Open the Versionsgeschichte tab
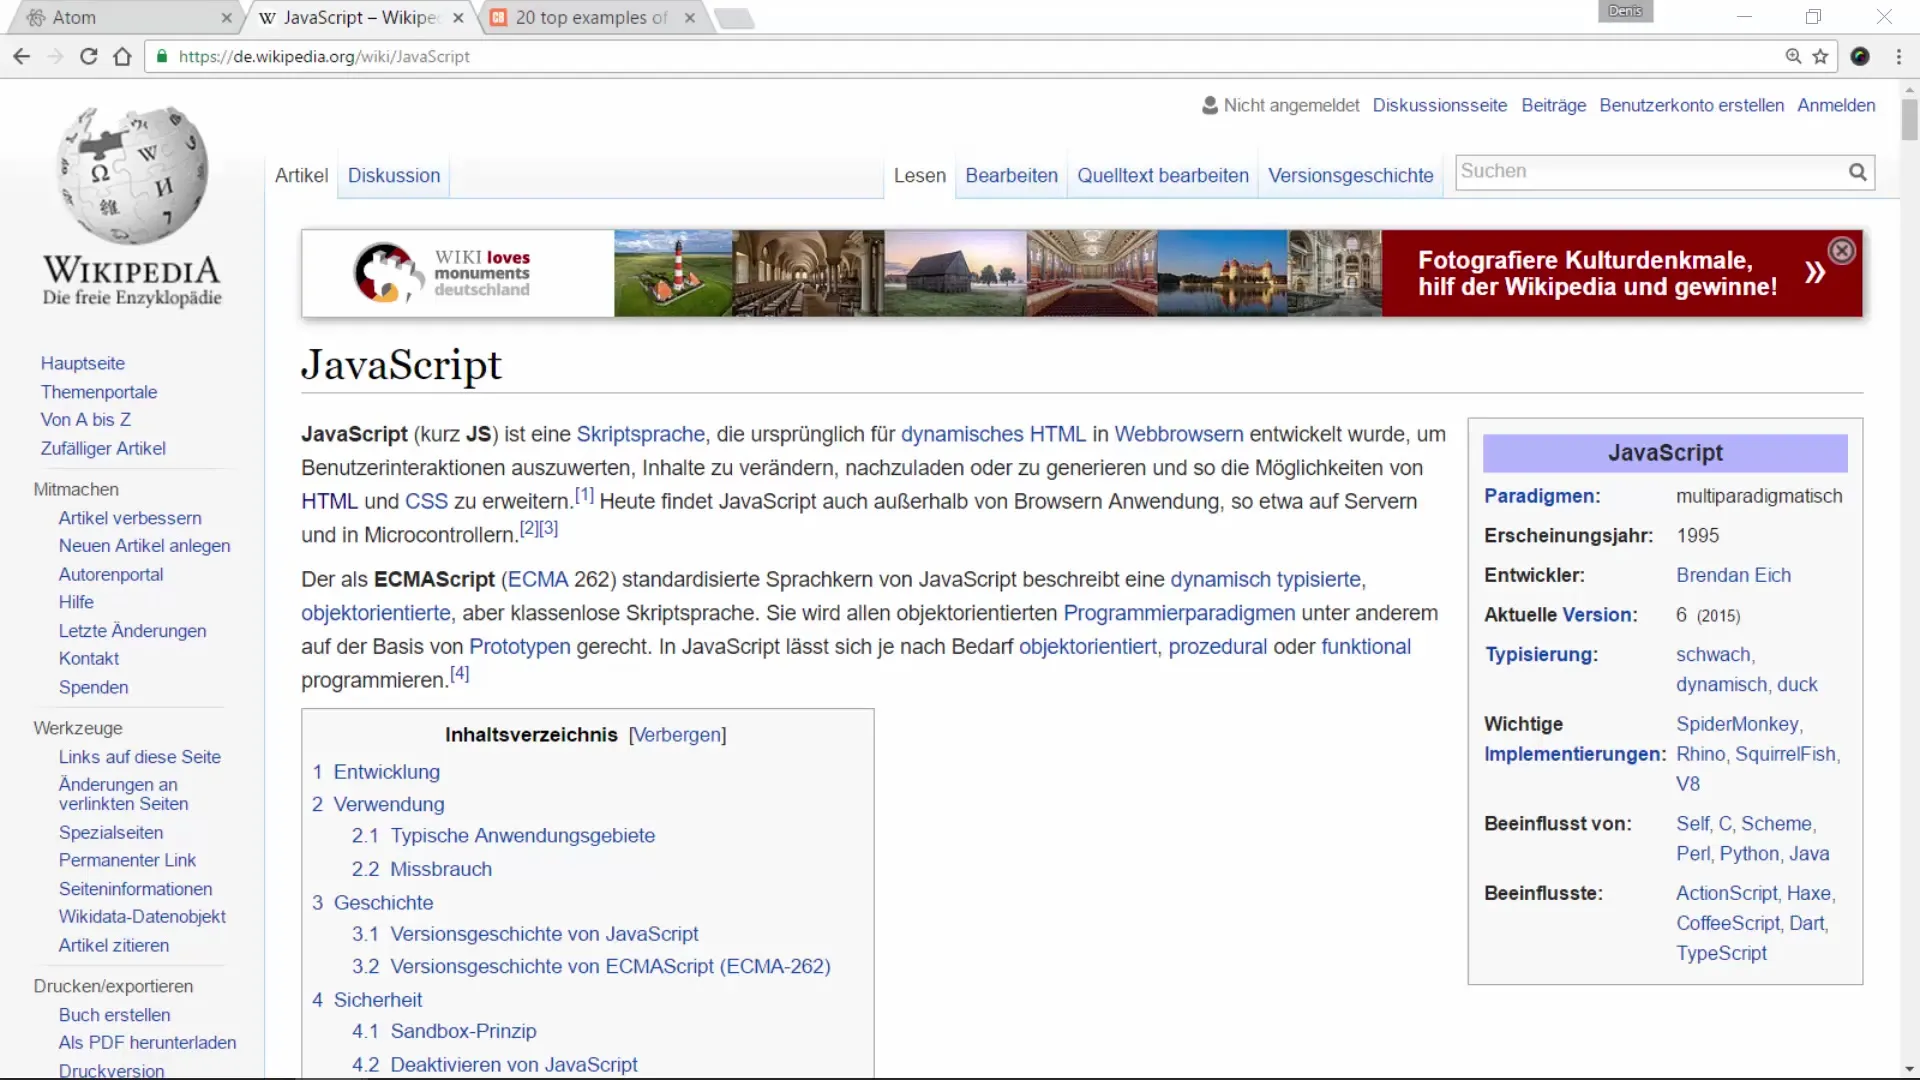The height and width of the screenshot is (1080, 1920). coord(1351,176)
